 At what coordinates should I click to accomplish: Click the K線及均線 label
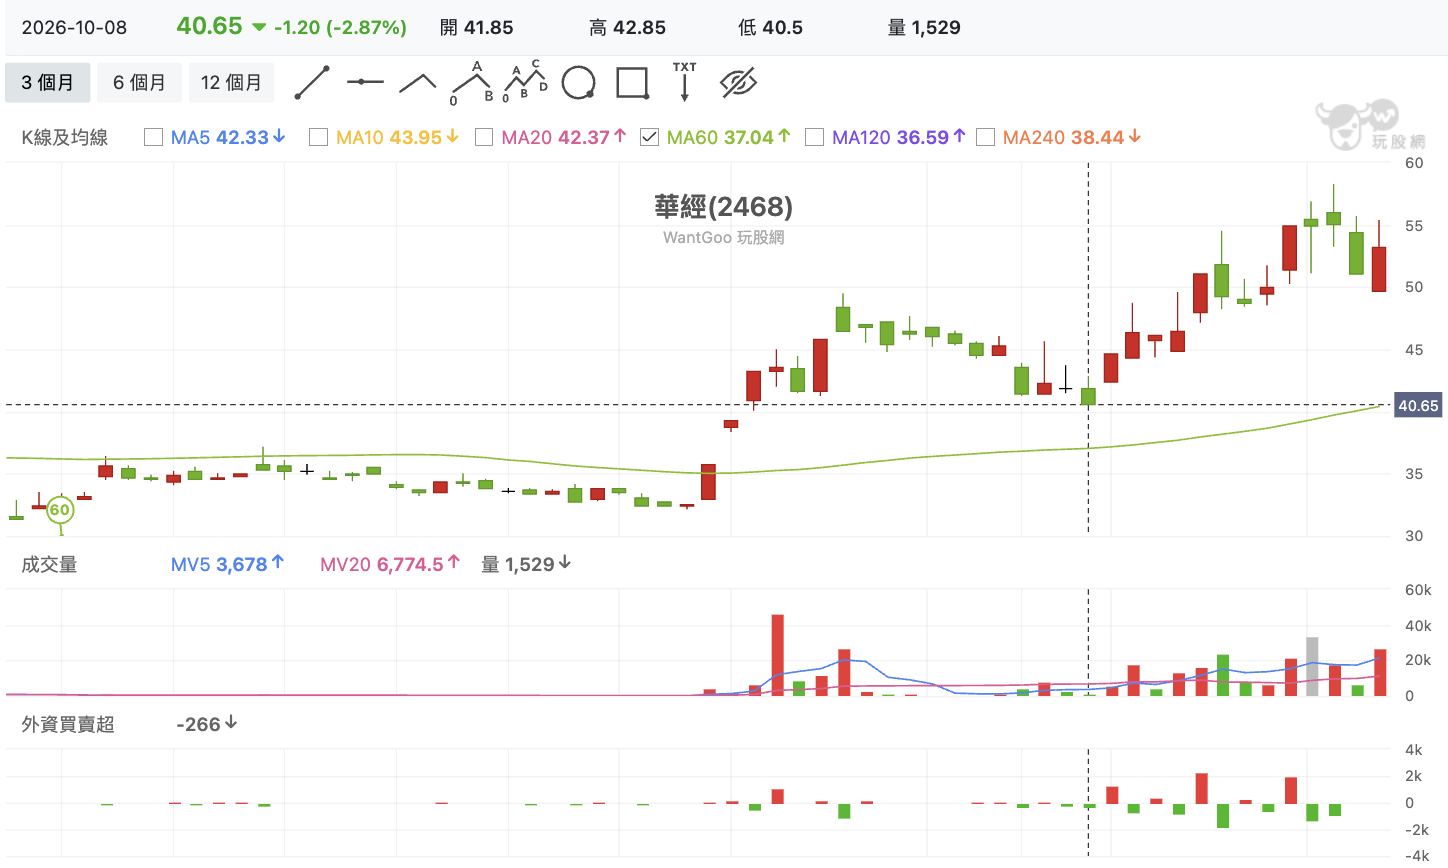(65, 138)
